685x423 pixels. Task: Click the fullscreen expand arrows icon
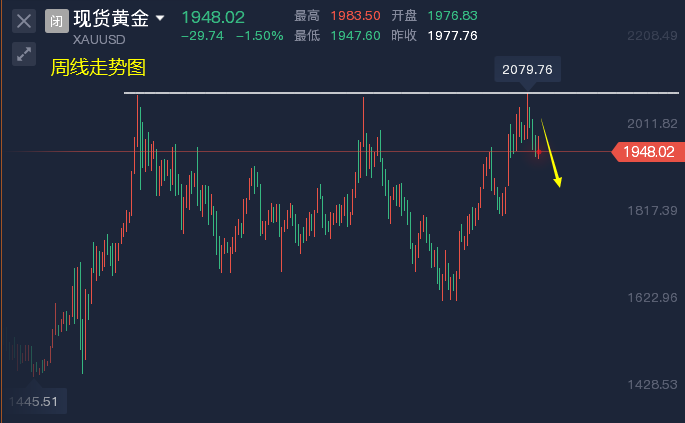tap(24, 54)
